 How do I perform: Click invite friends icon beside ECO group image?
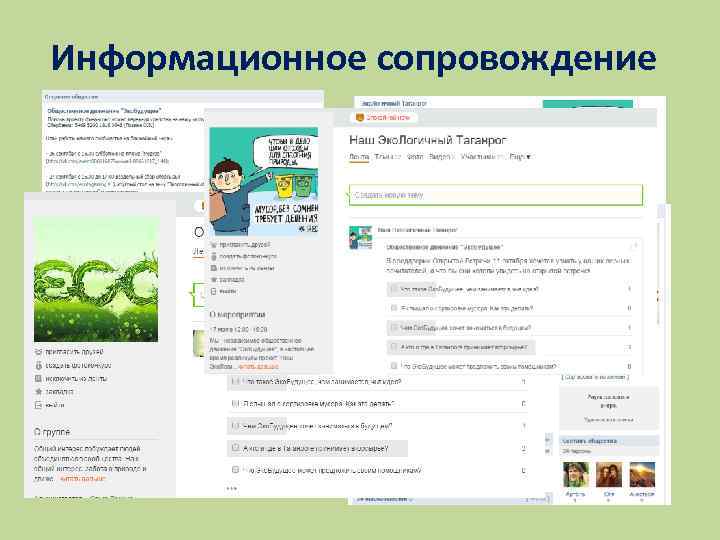pyautogui.click(x=39, y=352)
